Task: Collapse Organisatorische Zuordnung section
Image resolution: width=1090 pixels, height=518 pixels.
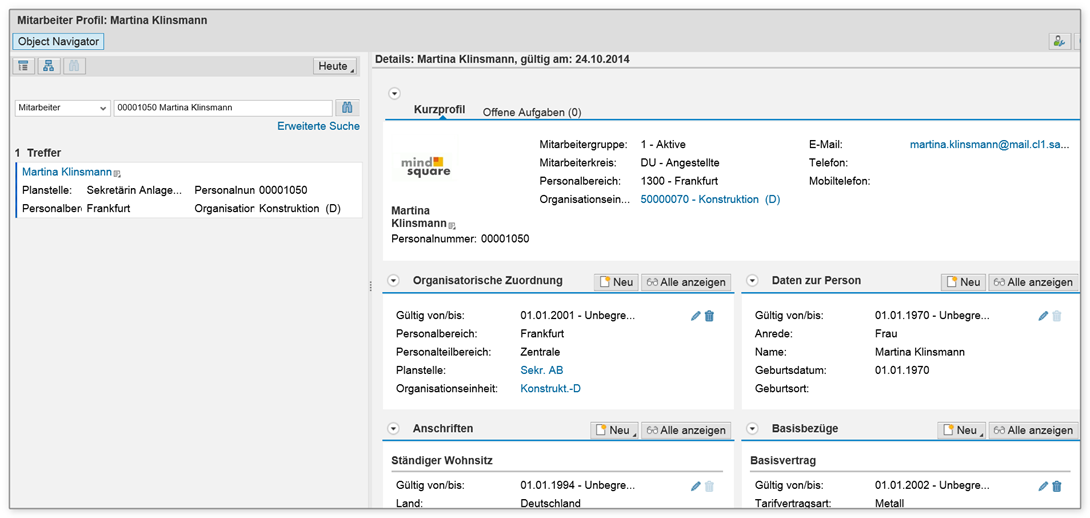Action: [394, 281]
